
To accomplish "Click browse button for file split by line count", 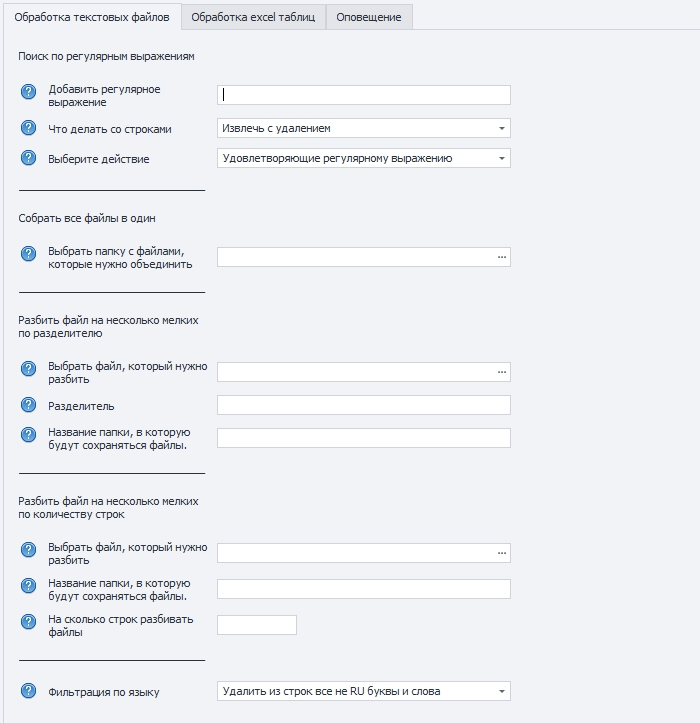I will coord(502,553).
